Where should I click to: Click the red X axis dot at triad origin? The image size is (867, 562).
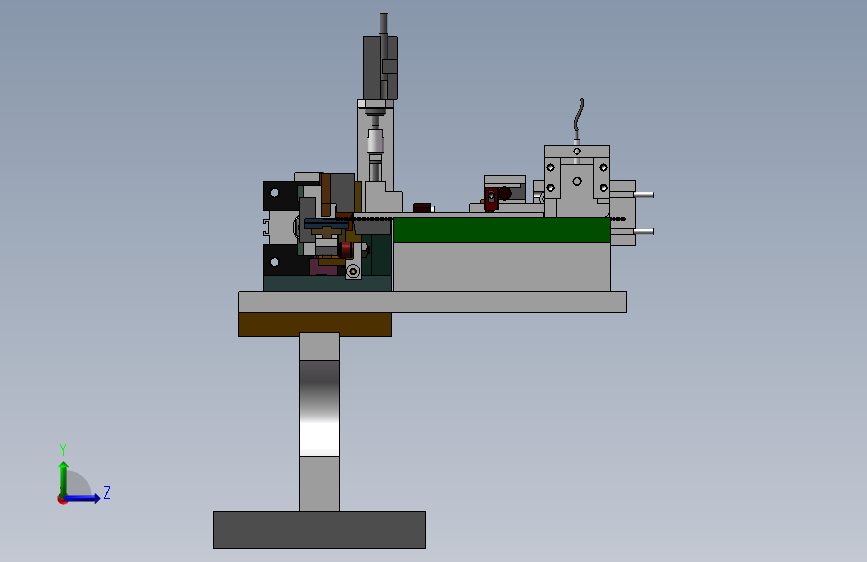(62, 499)
